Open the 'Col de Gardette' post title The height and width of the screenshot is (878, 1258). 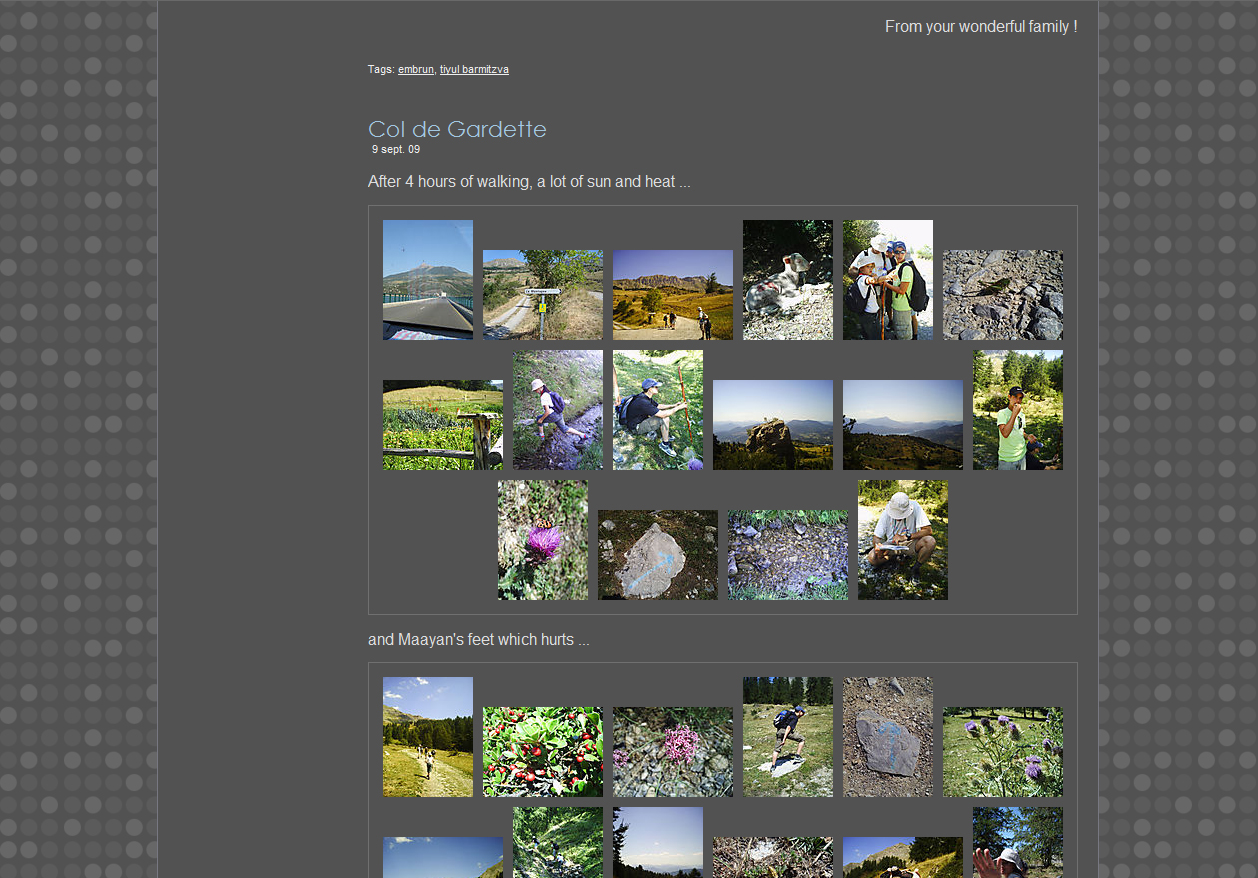point(457,129)
